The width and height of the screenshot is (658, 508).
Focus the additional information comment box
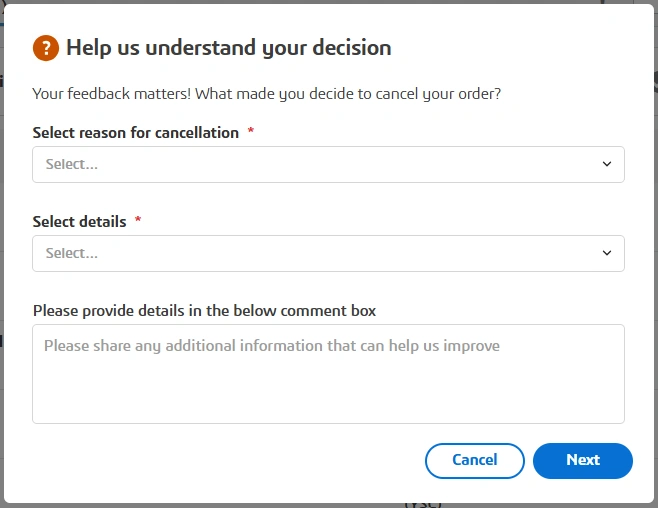pos(328,373)
